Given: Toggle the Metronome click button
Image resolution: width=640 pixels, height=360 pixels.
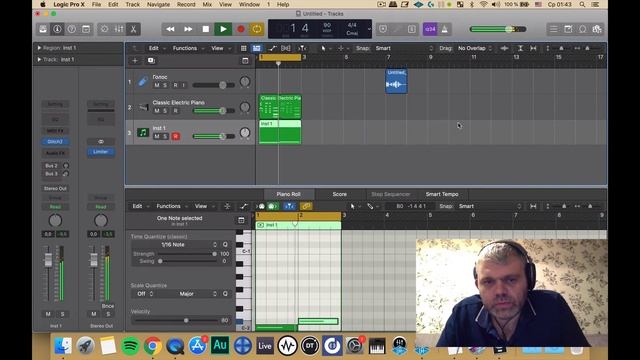Looking at the screenshot, I should [444, 29].
